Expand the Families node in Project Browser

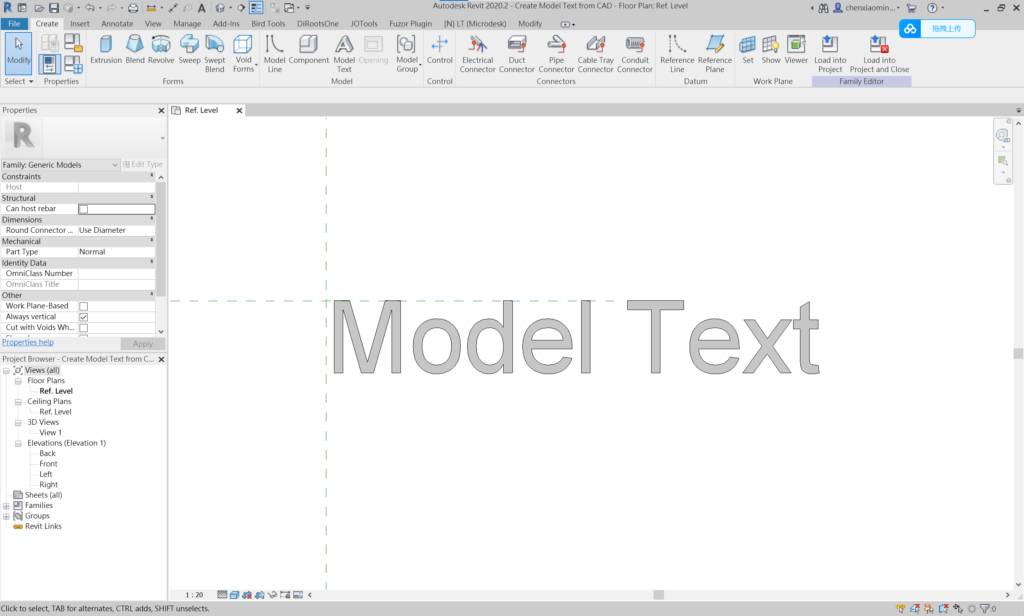[7, 505]
